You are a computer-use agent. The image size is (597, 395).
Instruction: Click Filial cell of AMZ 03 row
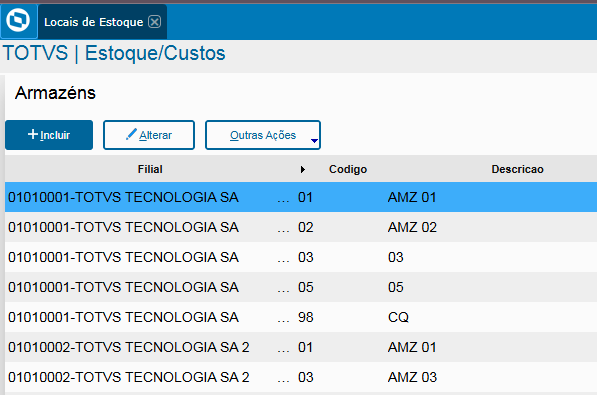coord(129,377)
